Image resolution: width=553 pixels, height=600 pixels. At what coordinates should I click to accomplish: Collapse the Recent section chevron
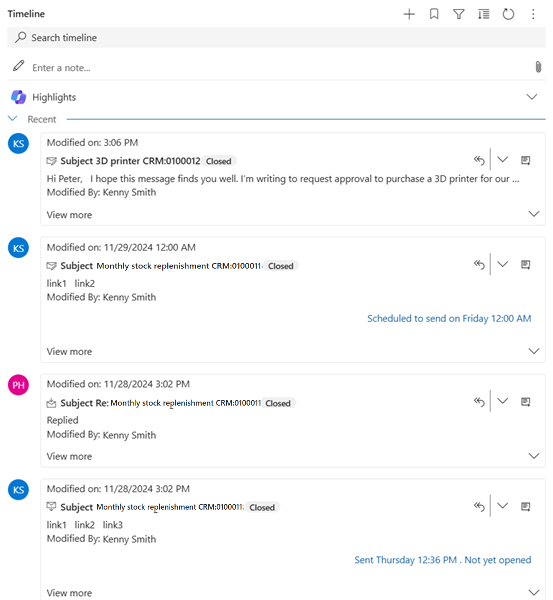click(13, 119)
